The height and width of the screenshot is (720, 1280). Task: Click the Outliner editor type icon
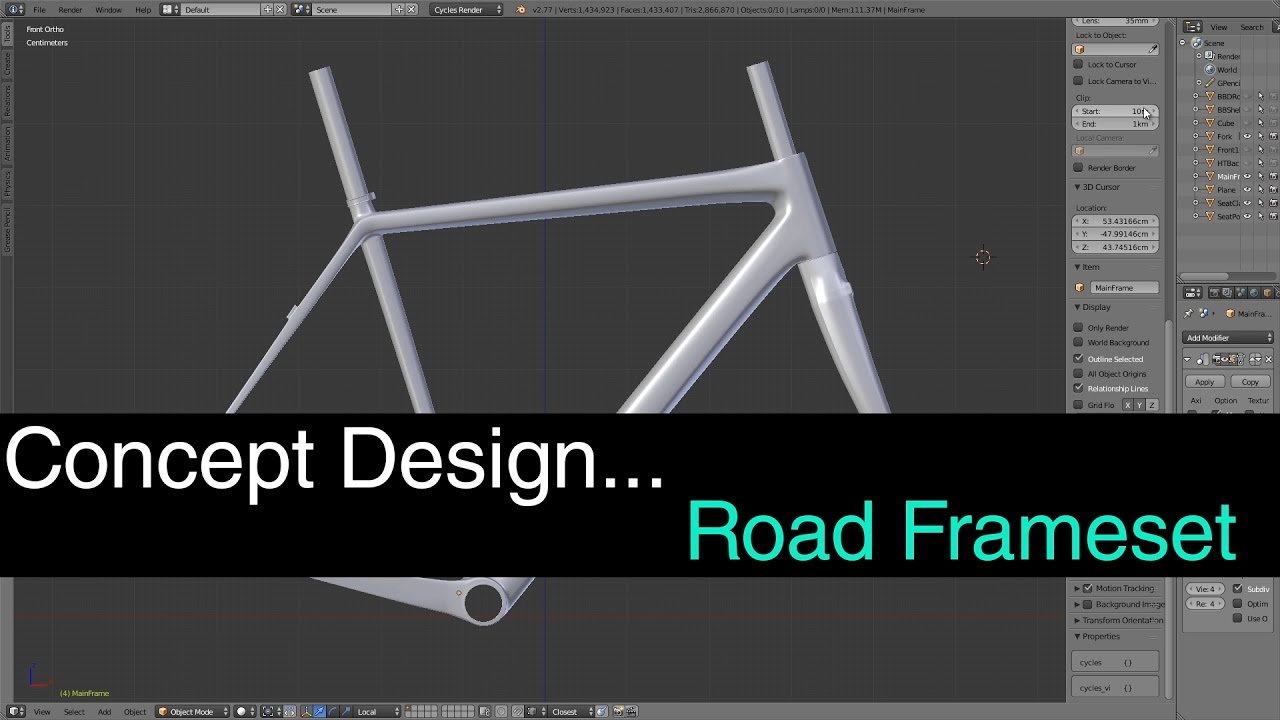point(1192,27)
